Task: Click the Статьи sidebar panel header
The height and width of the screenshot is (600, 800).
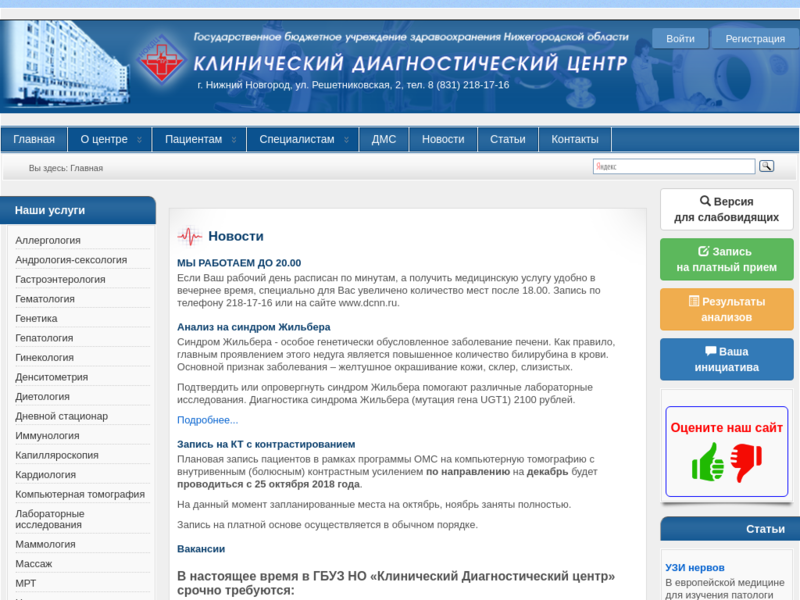Action: coord(730,529)
